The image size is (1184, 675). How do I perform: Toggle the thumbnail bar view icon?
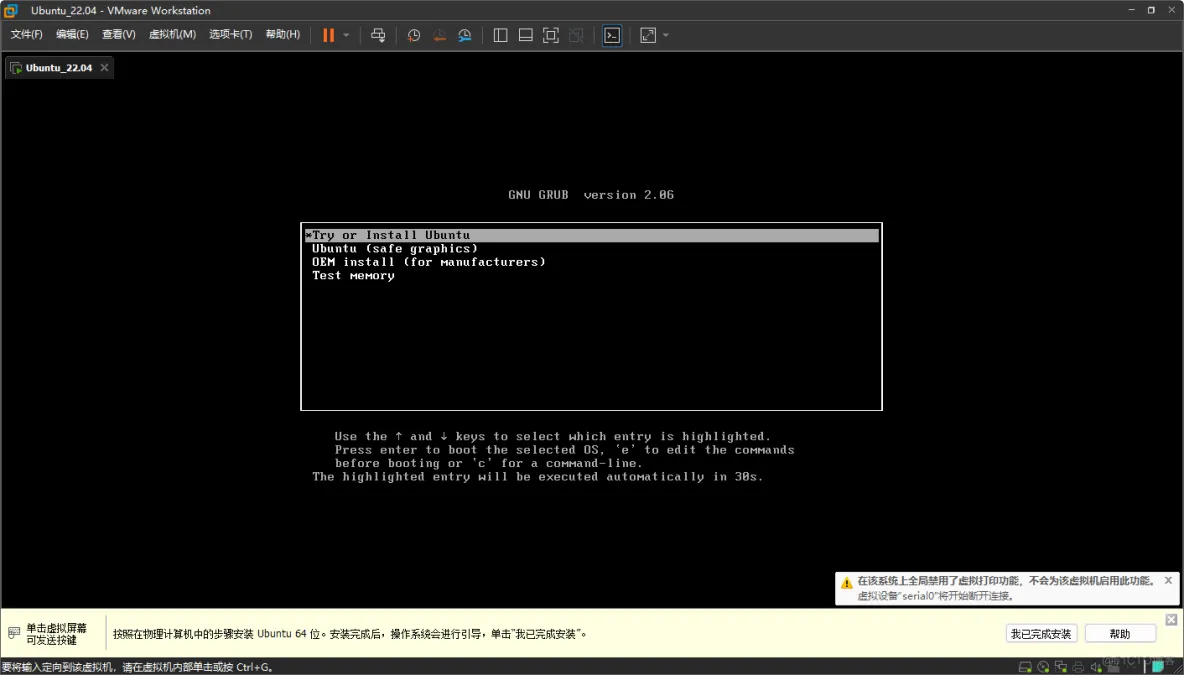(x=526, y=35)
